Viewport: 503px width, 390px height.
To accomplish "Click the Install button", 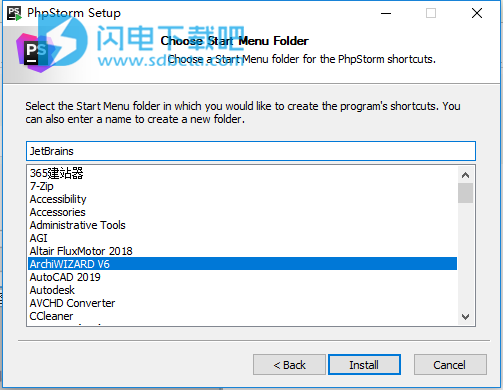I will (x=364, y=365).
